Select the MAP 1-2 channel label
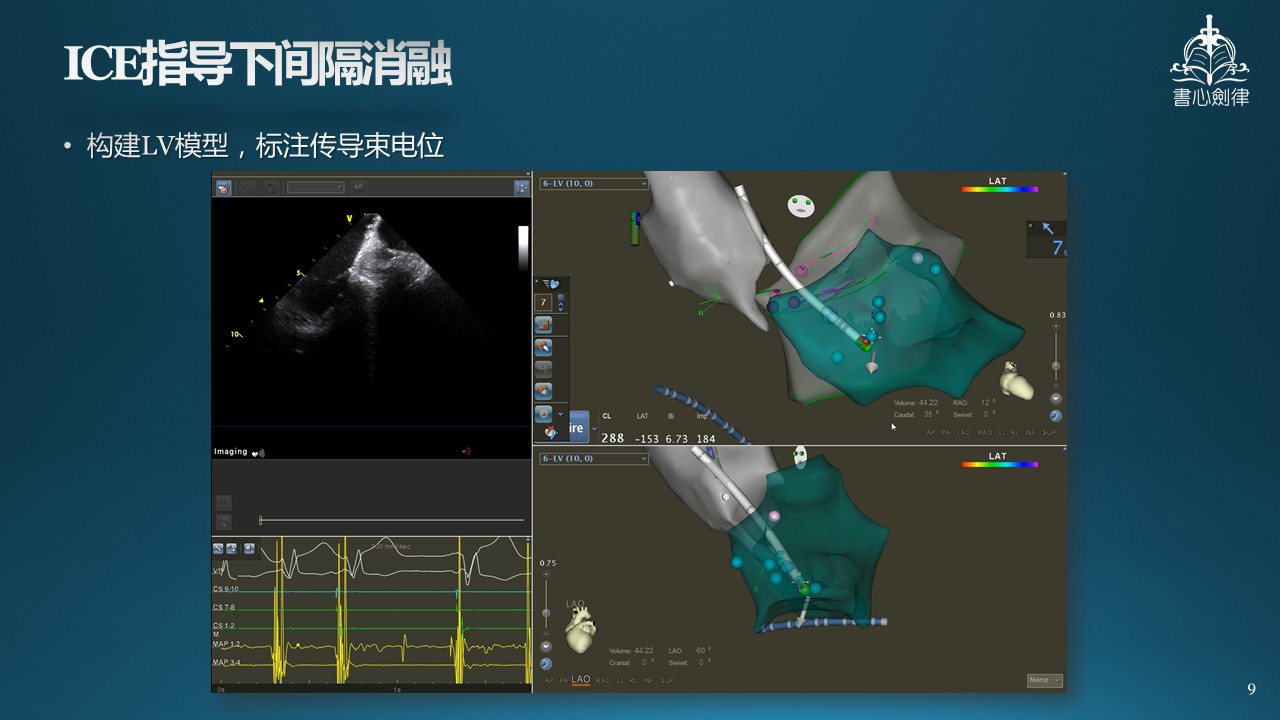 tap(227, 643)
